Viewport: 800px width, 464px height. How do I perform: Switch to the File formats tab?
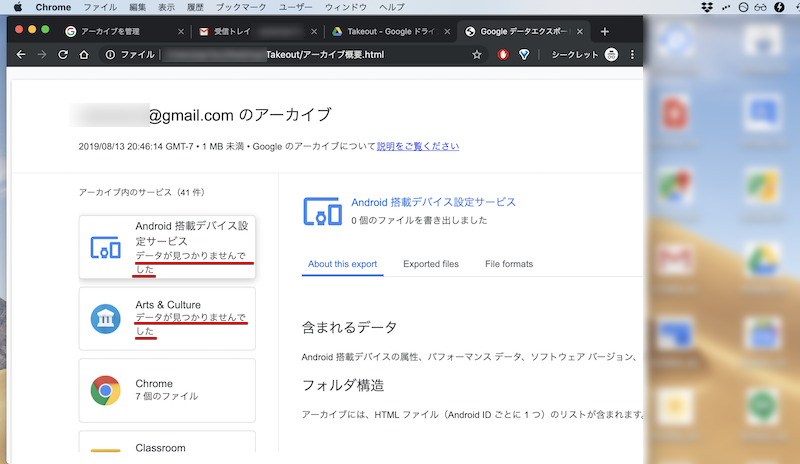pyautogui.click(x=508, y=264)
